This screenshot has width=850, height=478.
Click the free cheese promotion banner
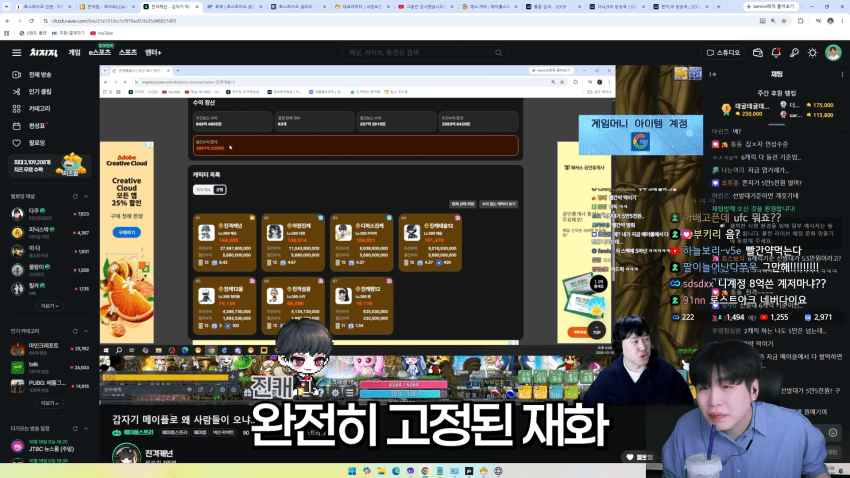49,165
